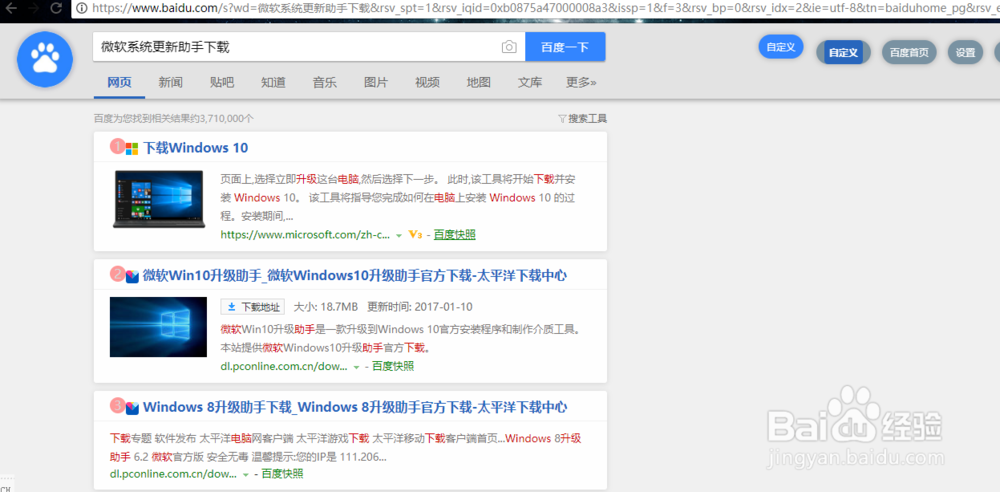This screenshot has width=1000, height=492.
Task: Click the text 大小: 18.7MB
Action: [325, 307]
